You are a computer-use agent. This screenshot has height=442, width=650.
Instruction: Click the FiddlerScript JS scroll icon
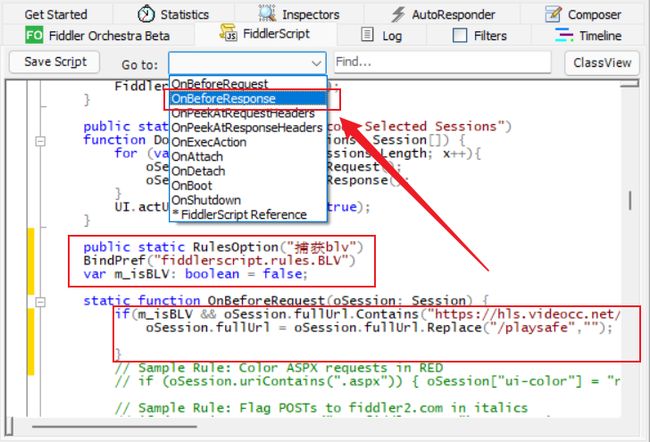coord(228,33)
